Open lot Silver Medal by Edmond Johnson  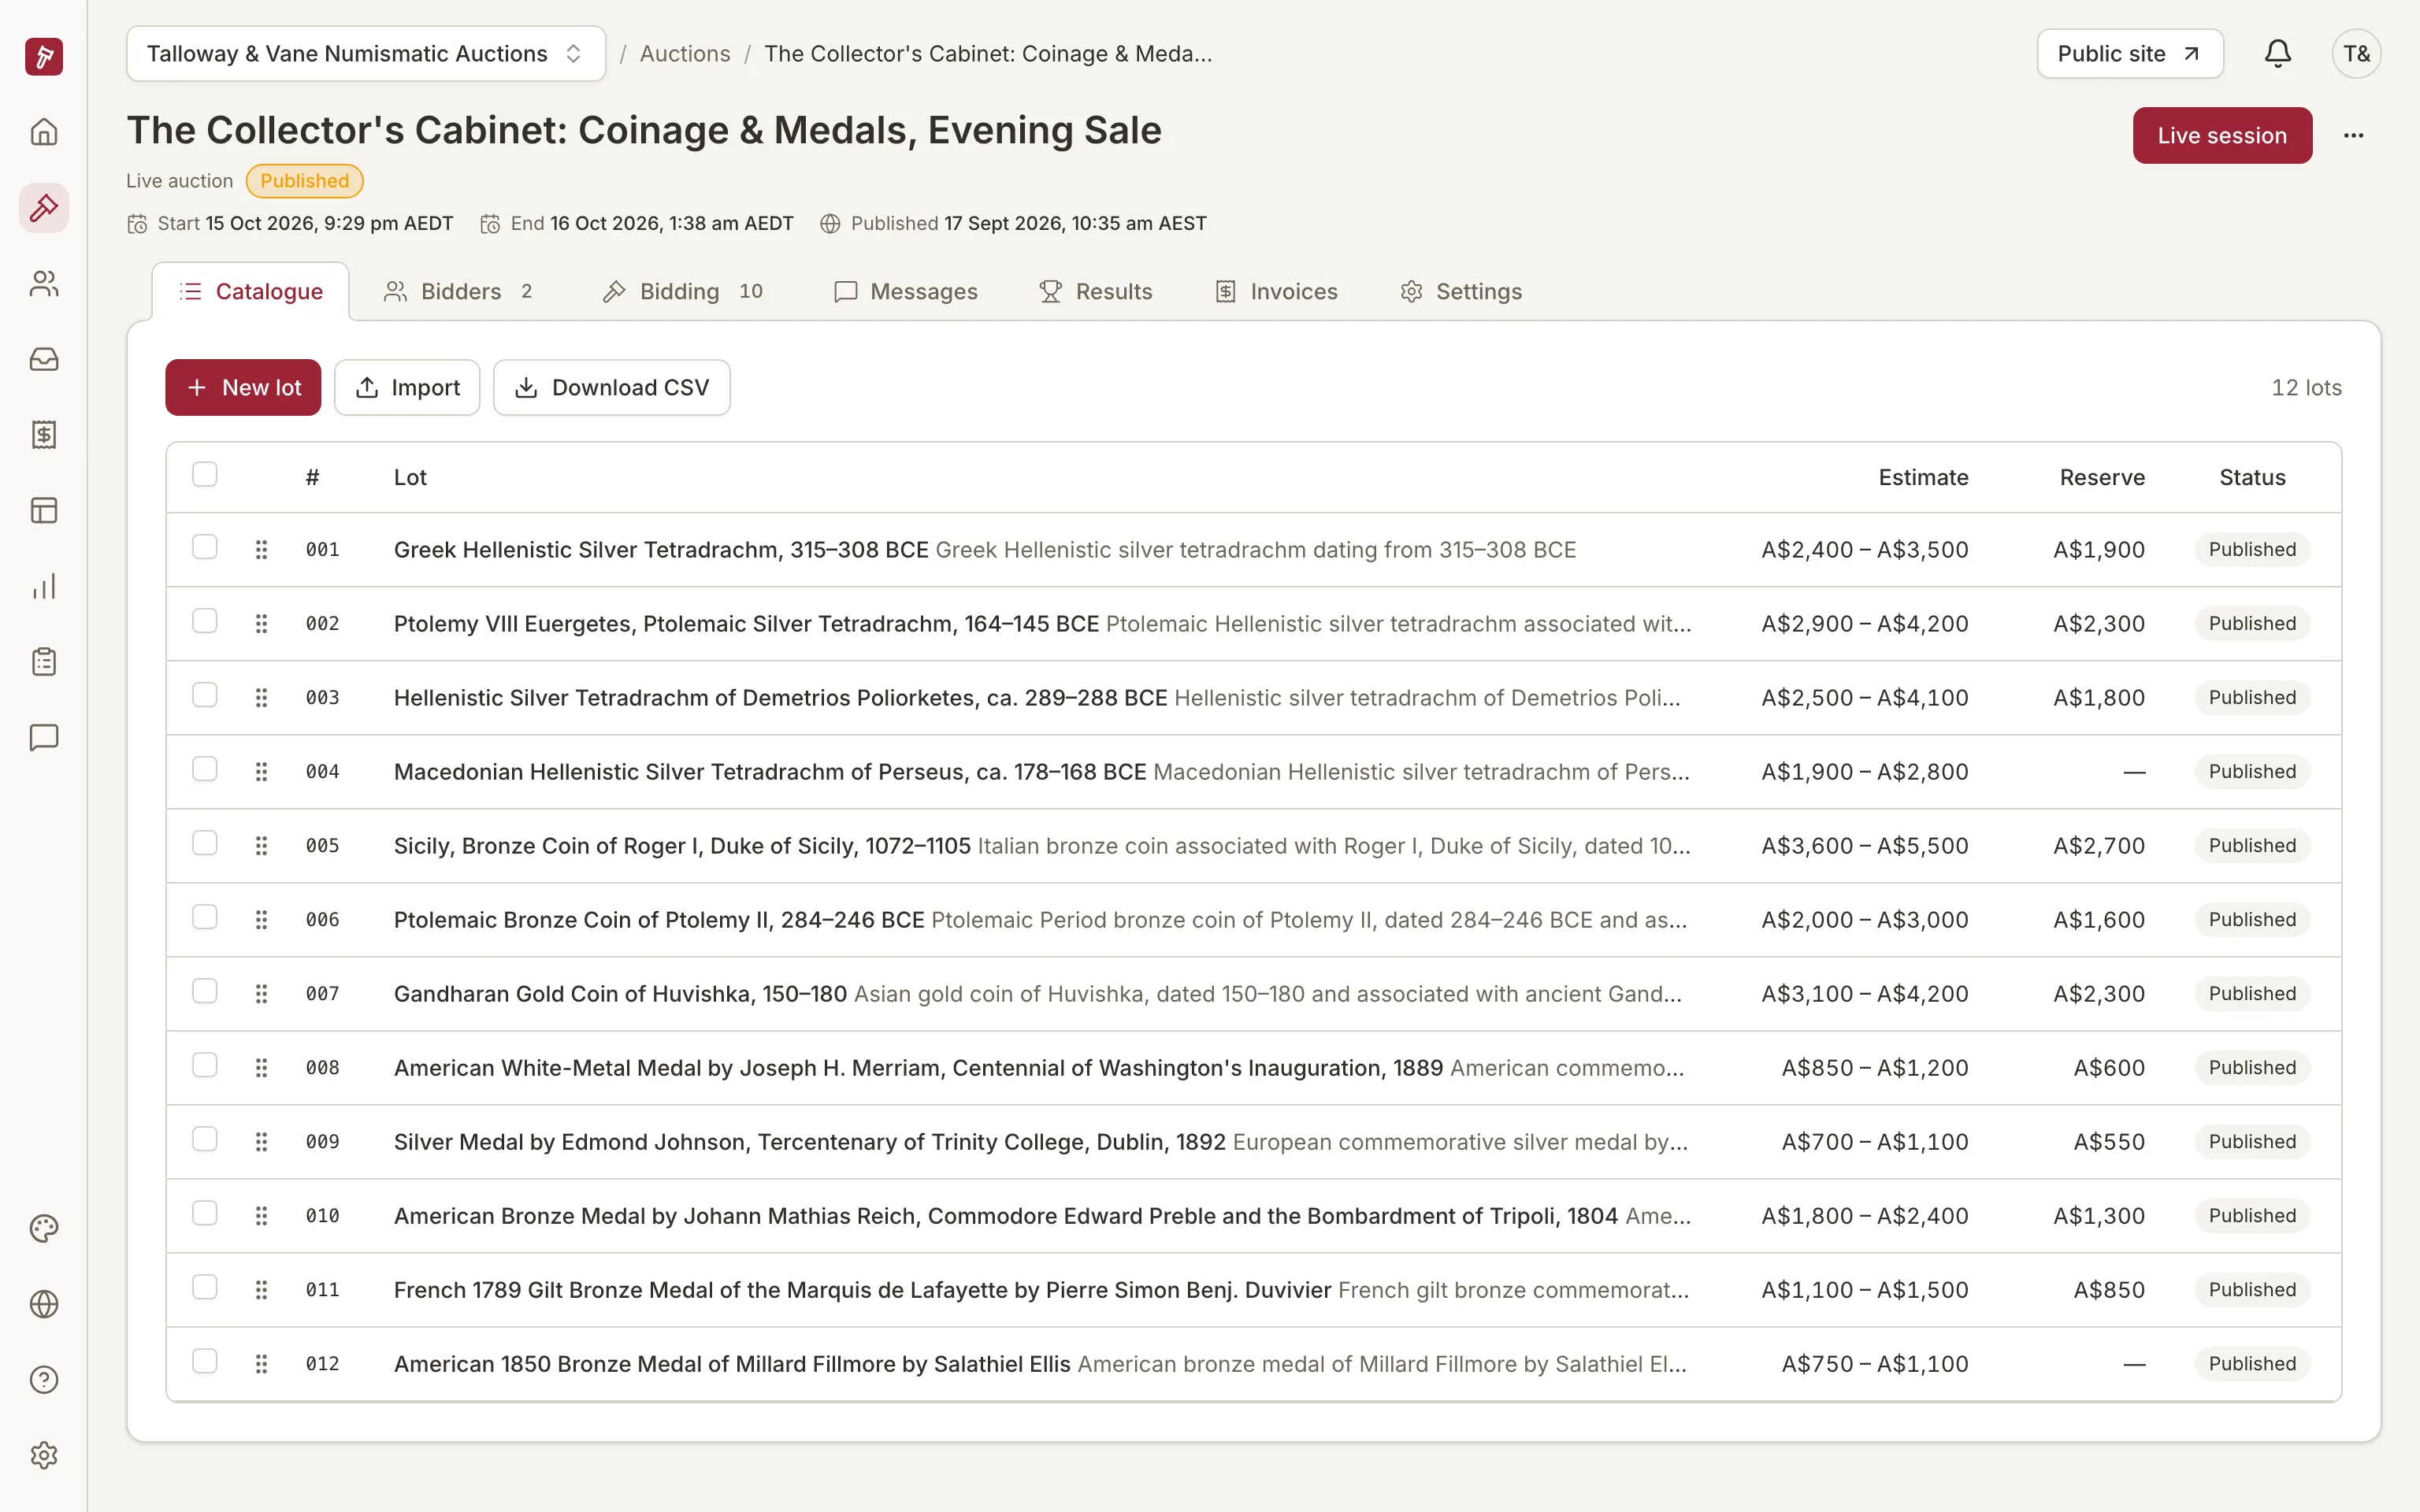tap(810, 1142)
